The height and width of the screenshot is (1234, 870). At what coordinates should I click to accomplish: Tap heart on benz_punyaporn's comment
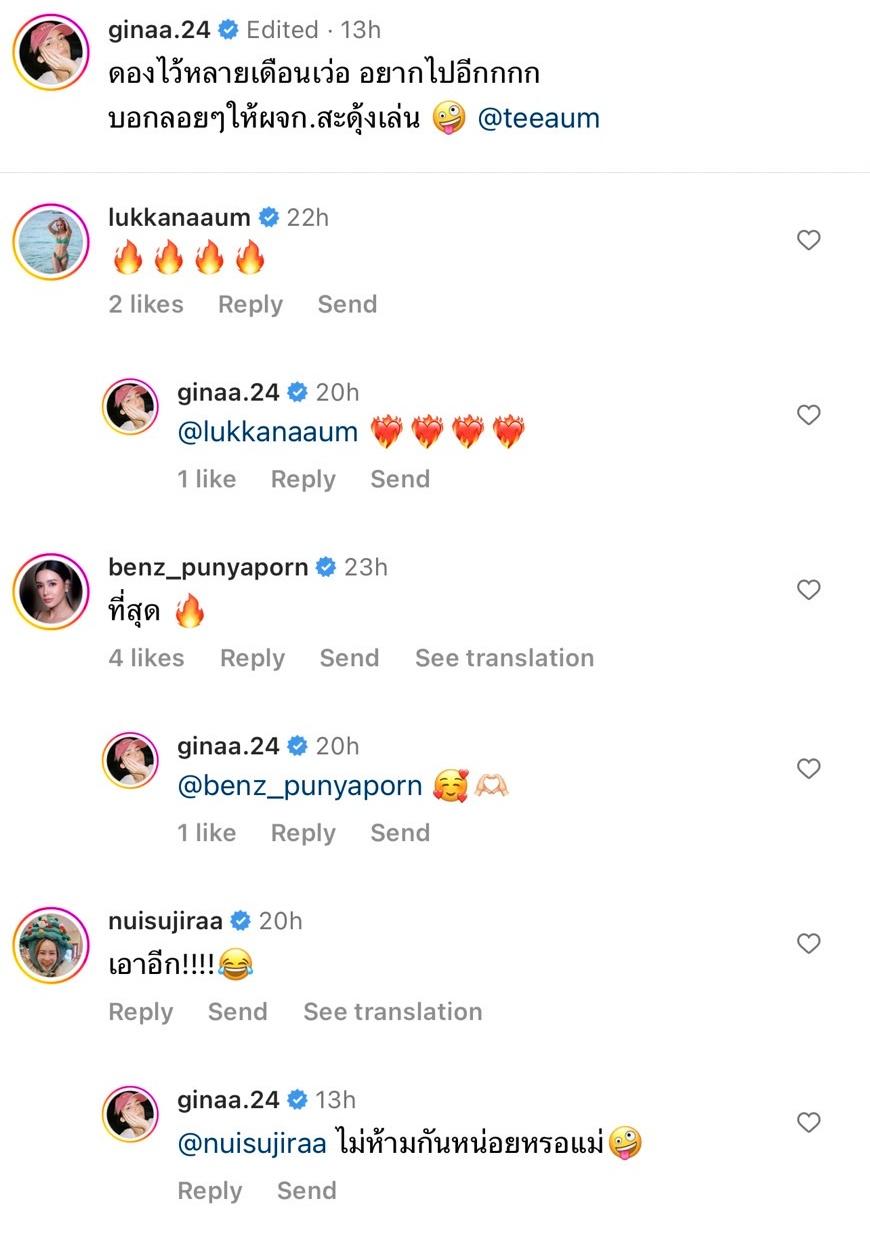[808, 590]
